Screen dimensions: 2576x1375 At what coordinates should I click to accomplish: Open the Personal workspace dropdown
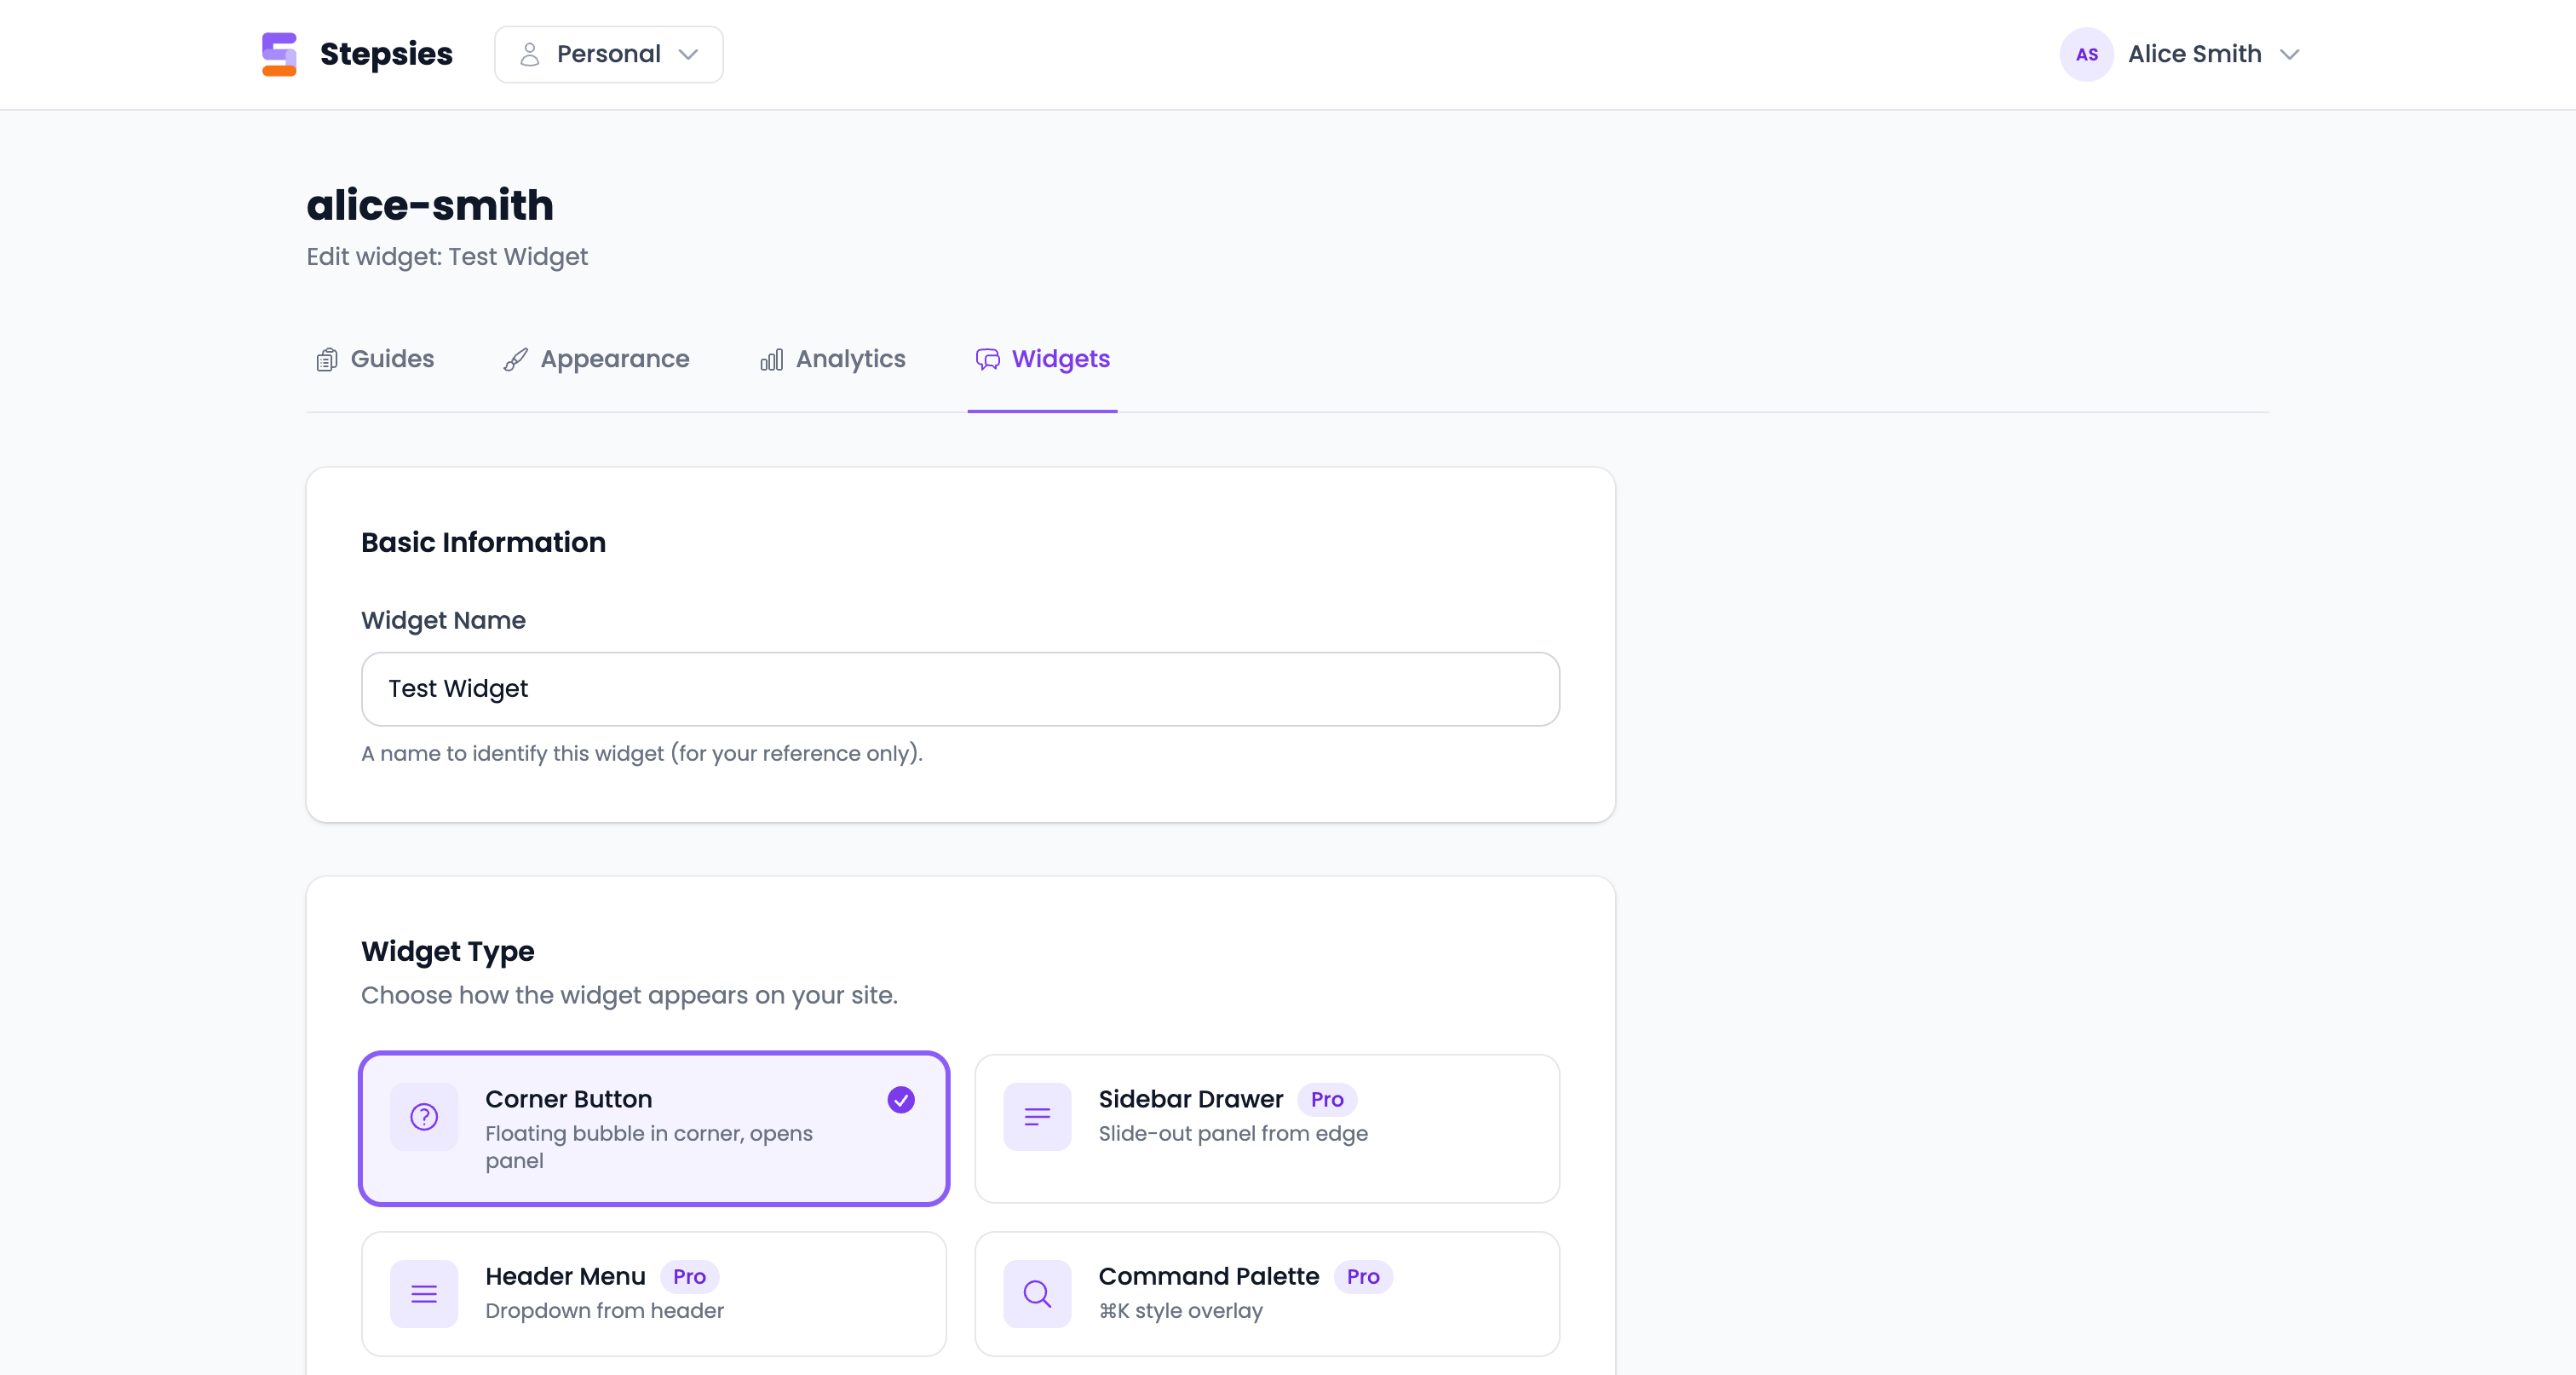click(608, 54)
